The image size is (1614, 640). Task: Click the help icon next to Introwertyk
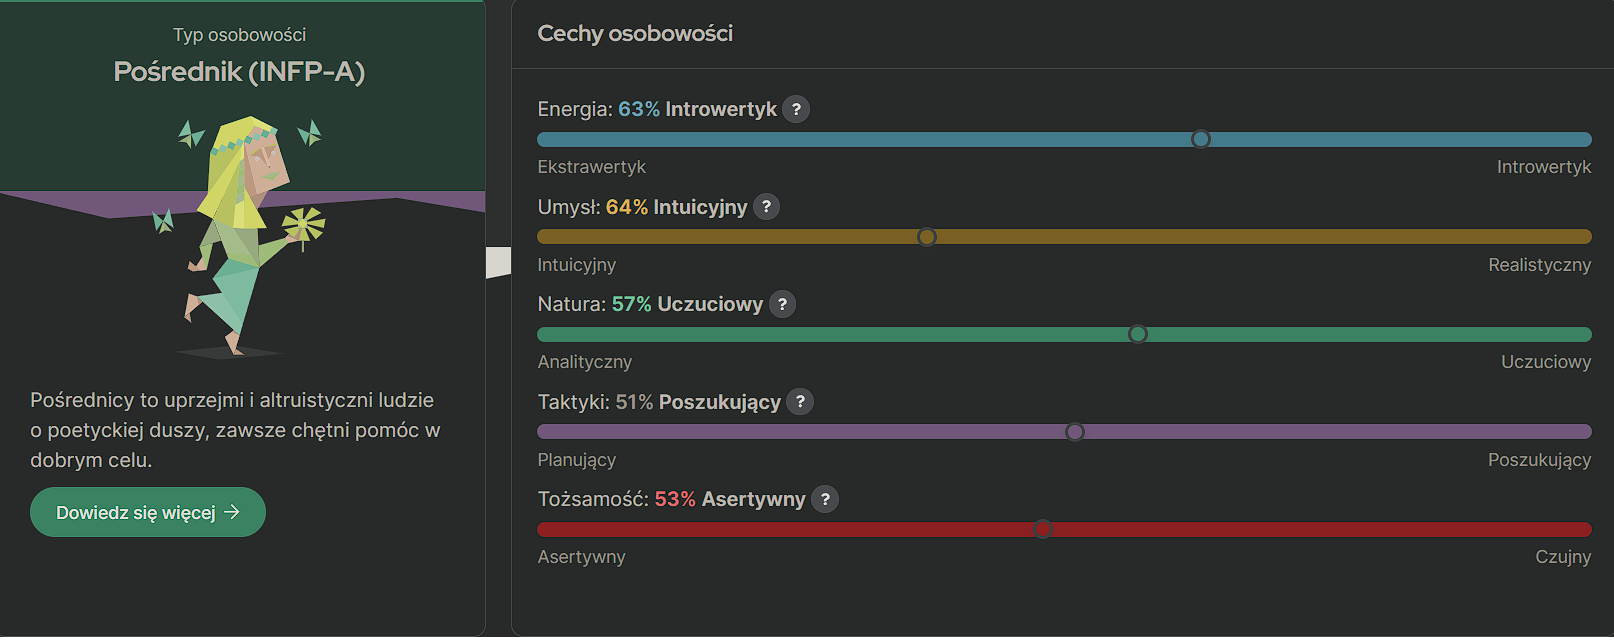pyautogui.click(x=796, y=109)
